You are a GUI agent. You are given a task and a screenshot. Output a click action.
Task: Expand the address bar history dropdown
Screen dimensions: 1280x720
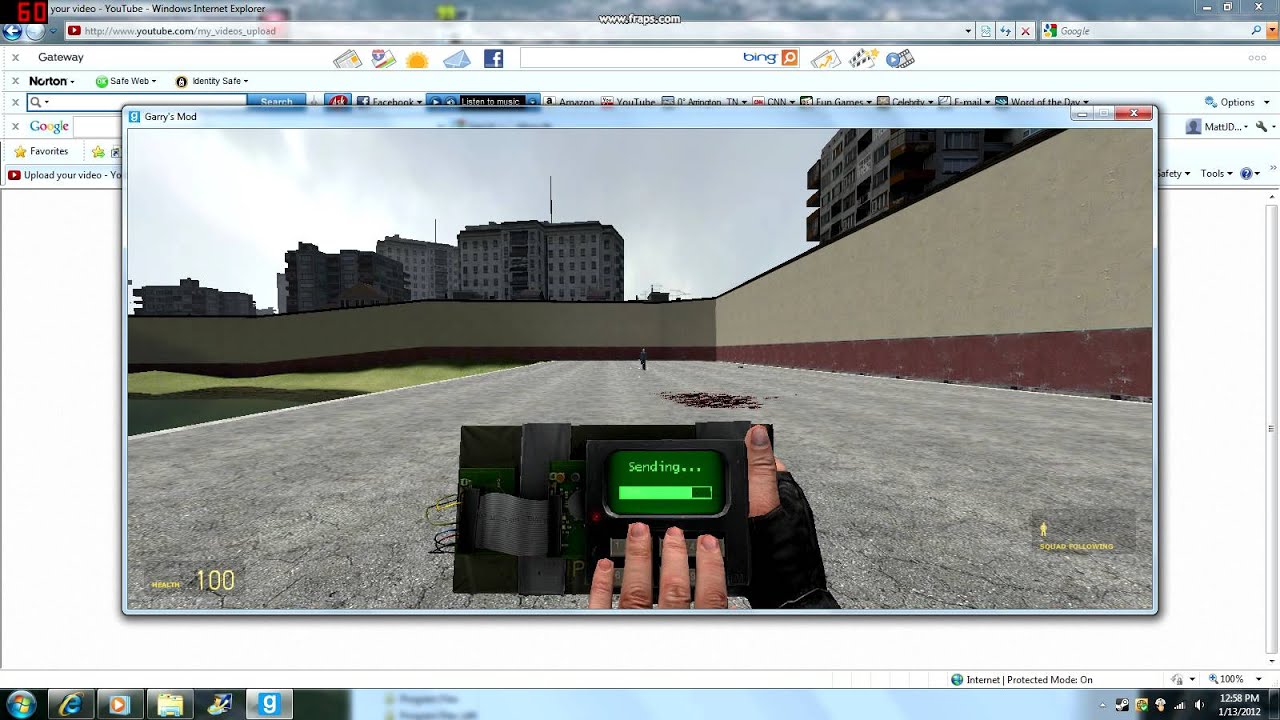pos(968,31)
